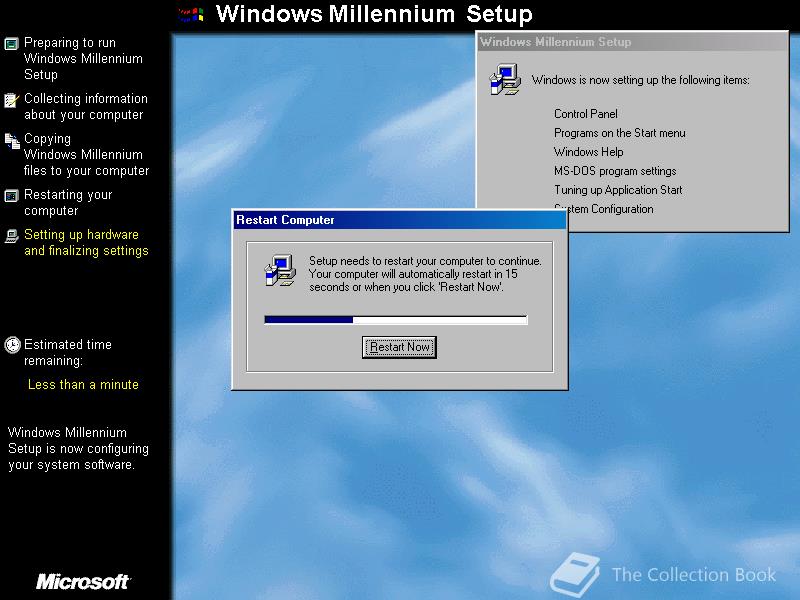Click the Windows Millennium Setup window title bar
Image resolution: width=800 pixels, height=600 pixels.
[x=632, y=42]
